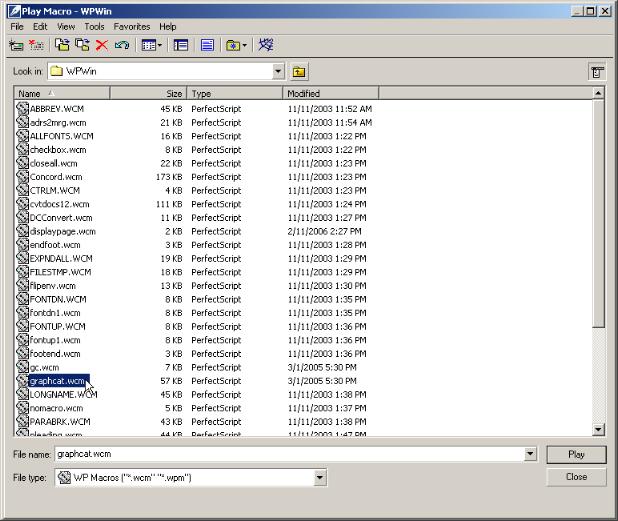Click the icon beside FONTUP.WCM
This screenshot has height=521, width=618.
[x=22, y=326]
